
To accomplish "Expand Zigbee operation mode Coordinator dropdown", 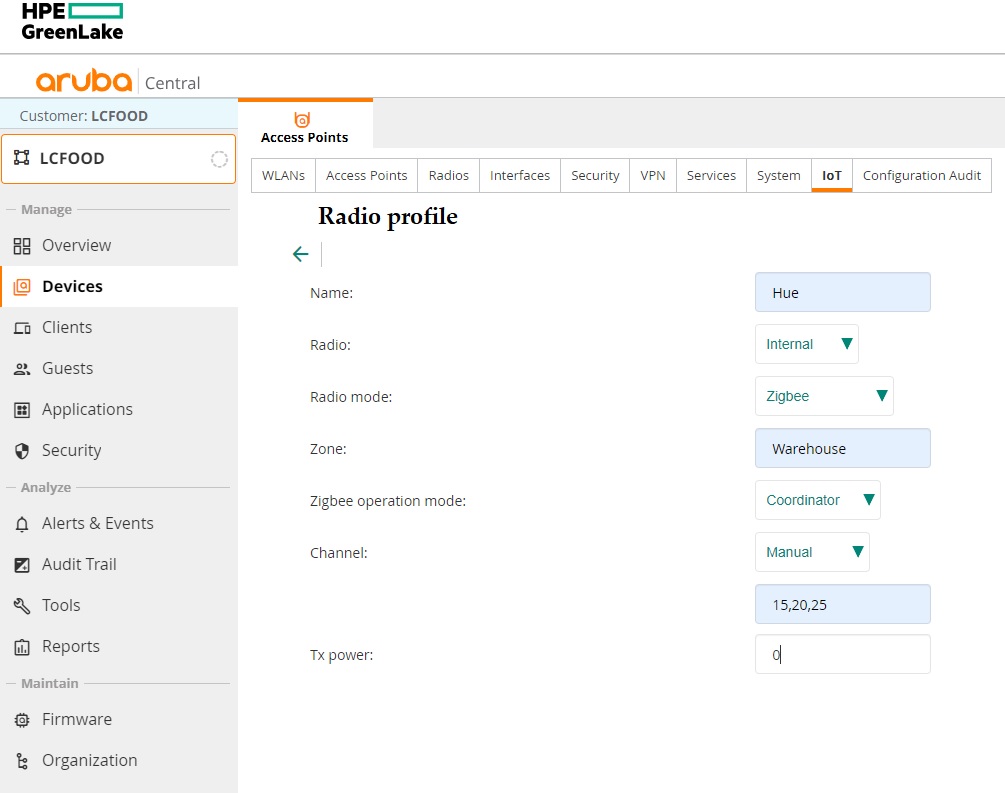I will pos(817,500).
